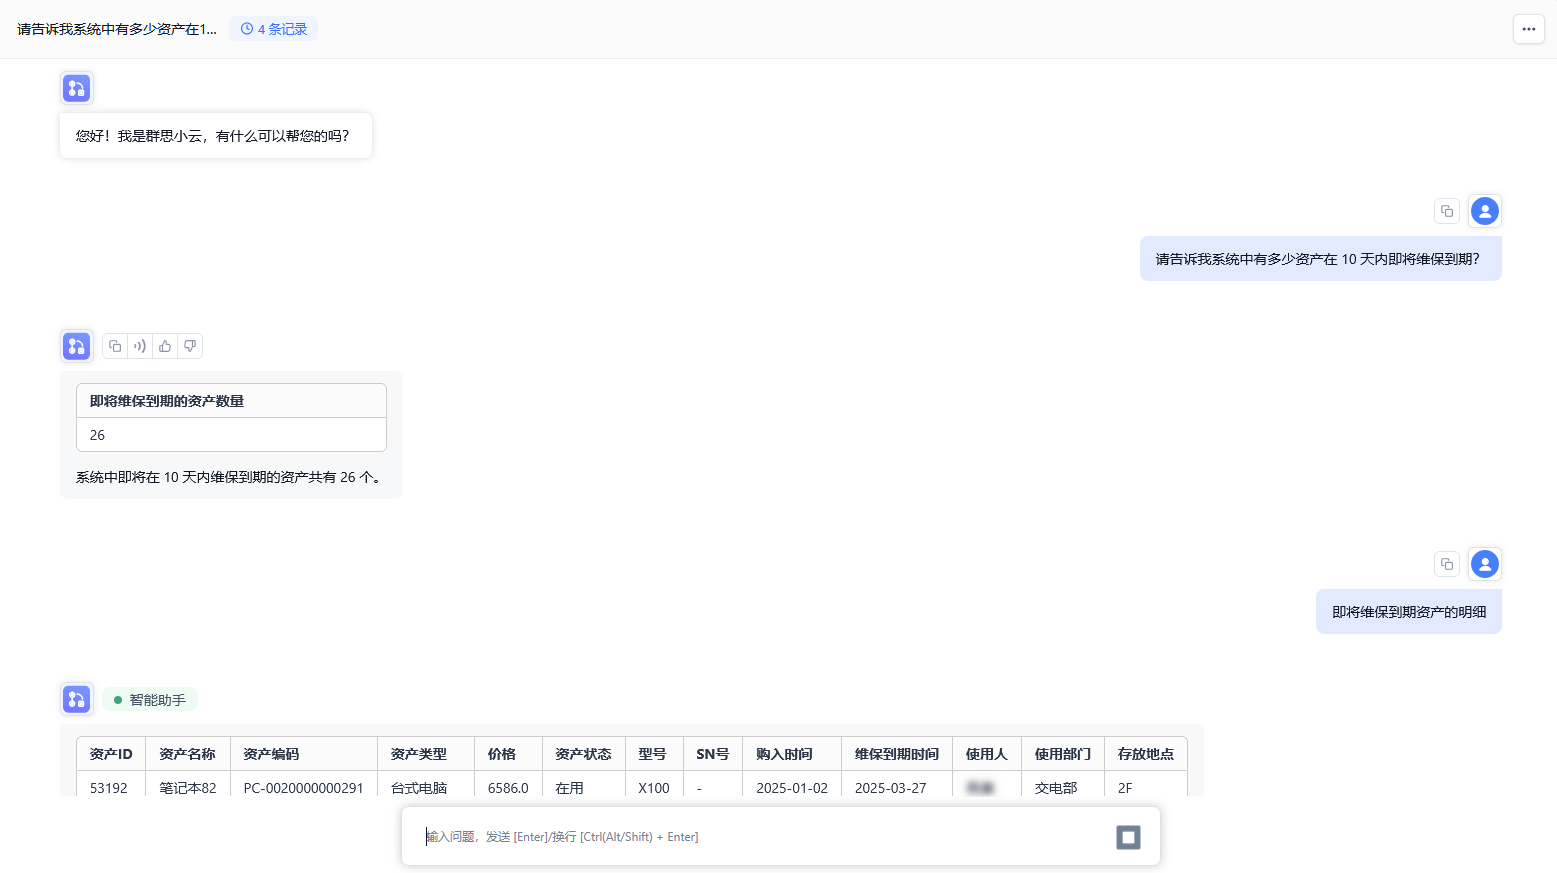Open the three-dot more options menu
This screenshot has width=1557, height=873.
[1528, 29]
